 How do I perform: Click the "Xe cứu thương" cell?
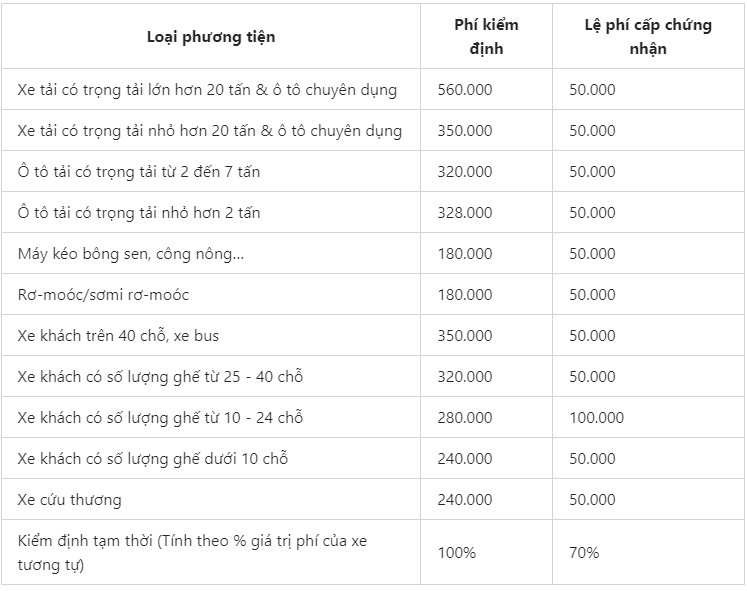point(70,500)
